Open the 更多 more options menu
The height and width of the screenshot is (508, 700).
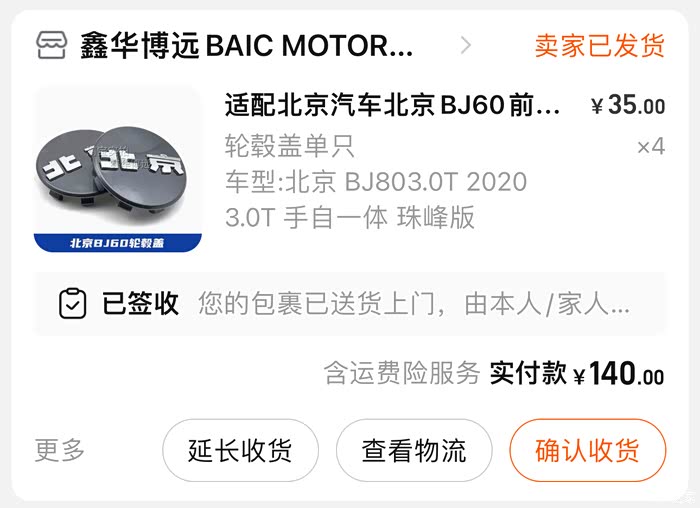pos(59,450)
